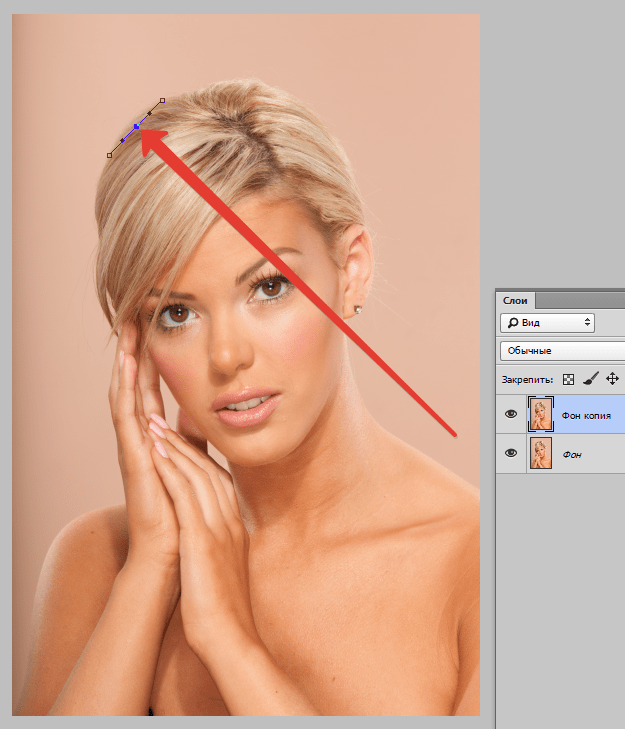Image resolution: width=625 pixels, height=729 pixels.
Task: Click the upper path endpoint anchor
Action: tap(162, 100)
